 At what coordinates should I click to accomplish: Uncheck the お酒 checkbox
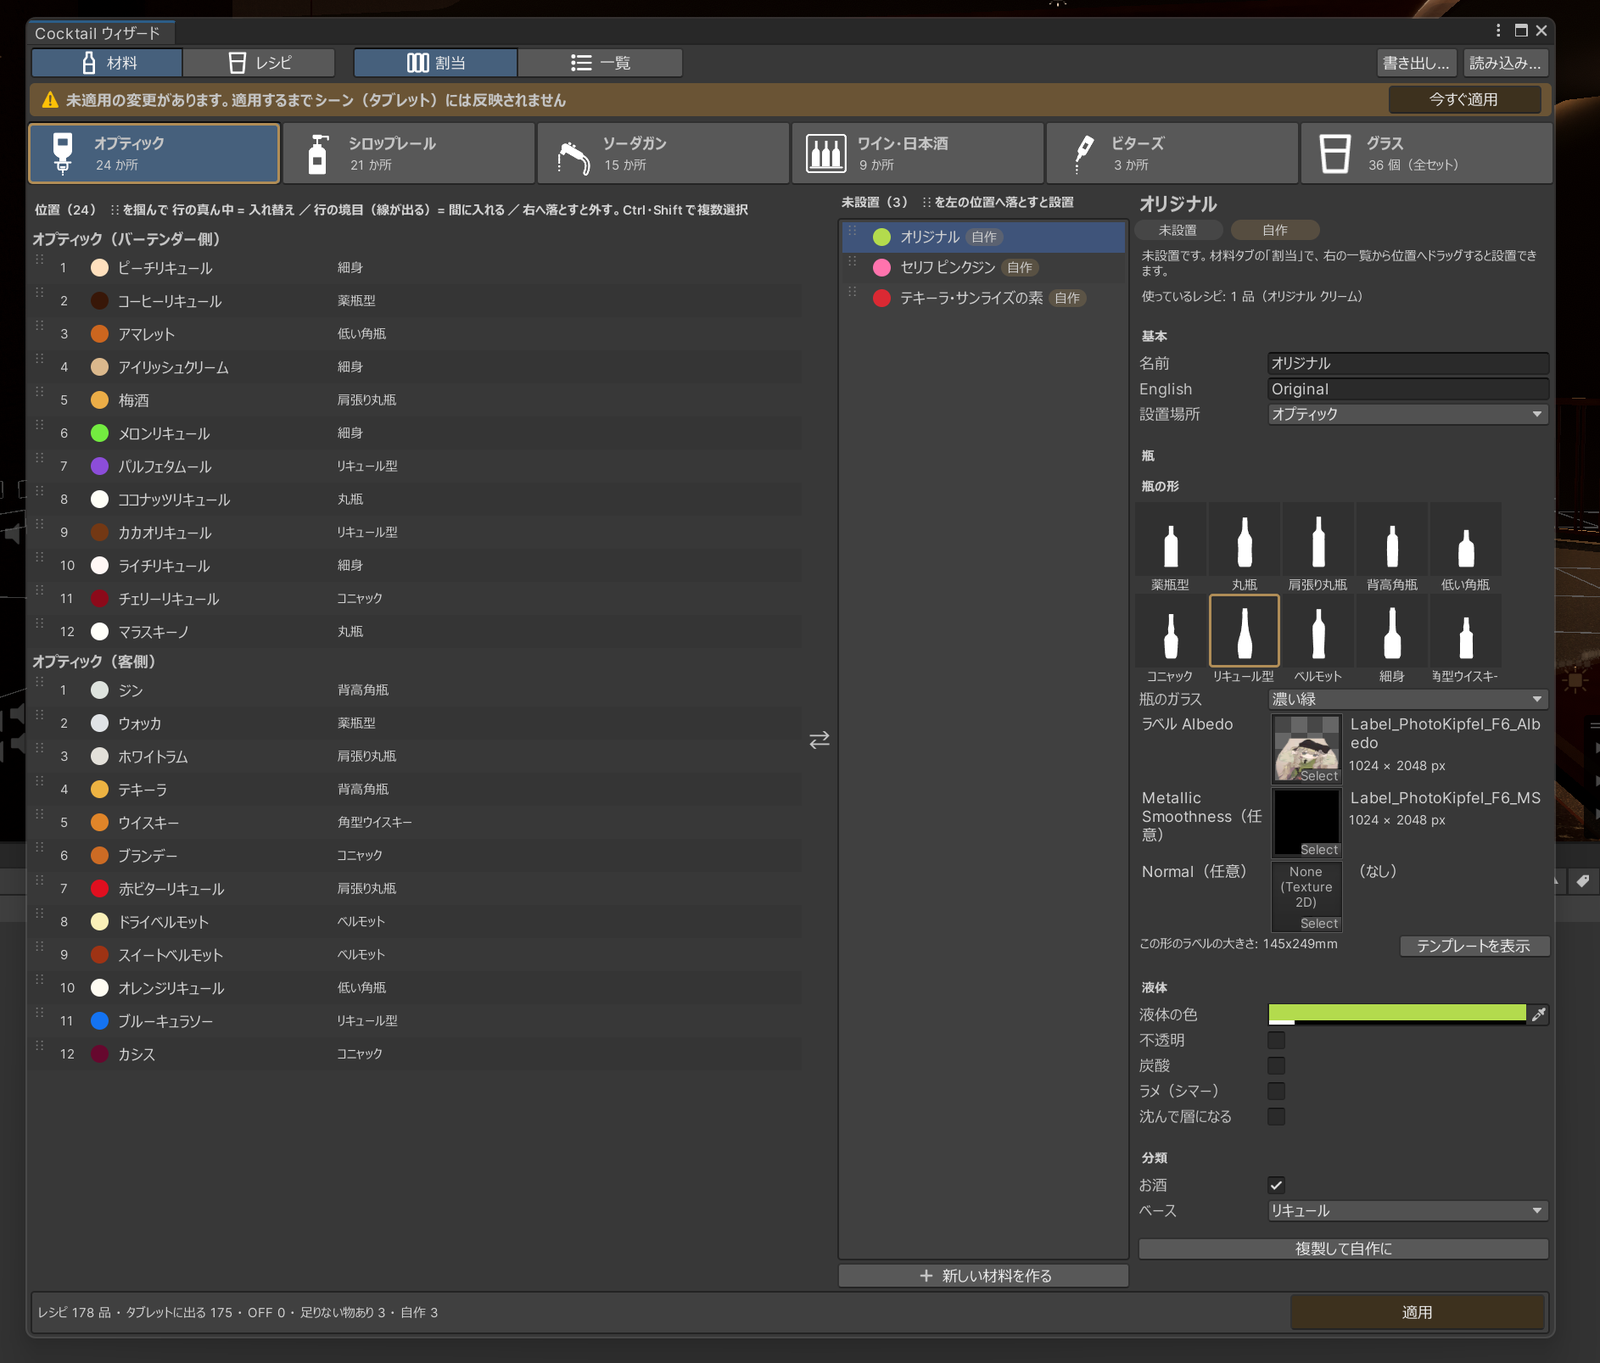(1276, 1185)
